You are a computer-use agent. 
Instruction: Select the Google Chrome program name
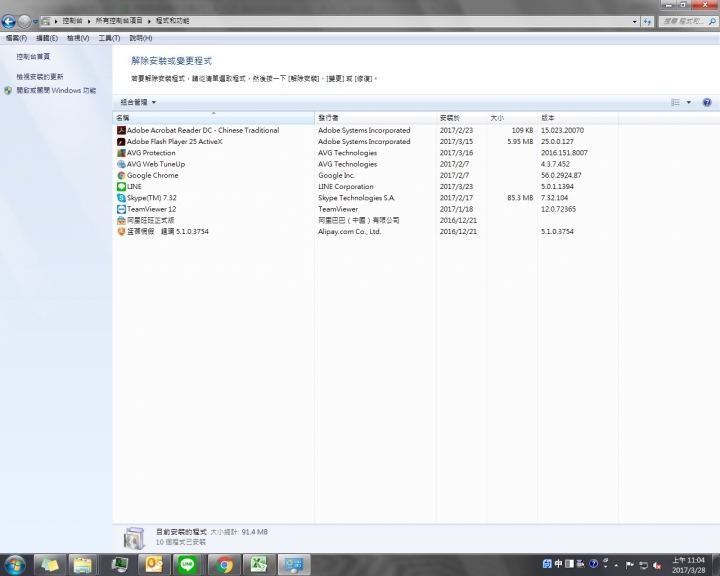(x=152, y=175)
